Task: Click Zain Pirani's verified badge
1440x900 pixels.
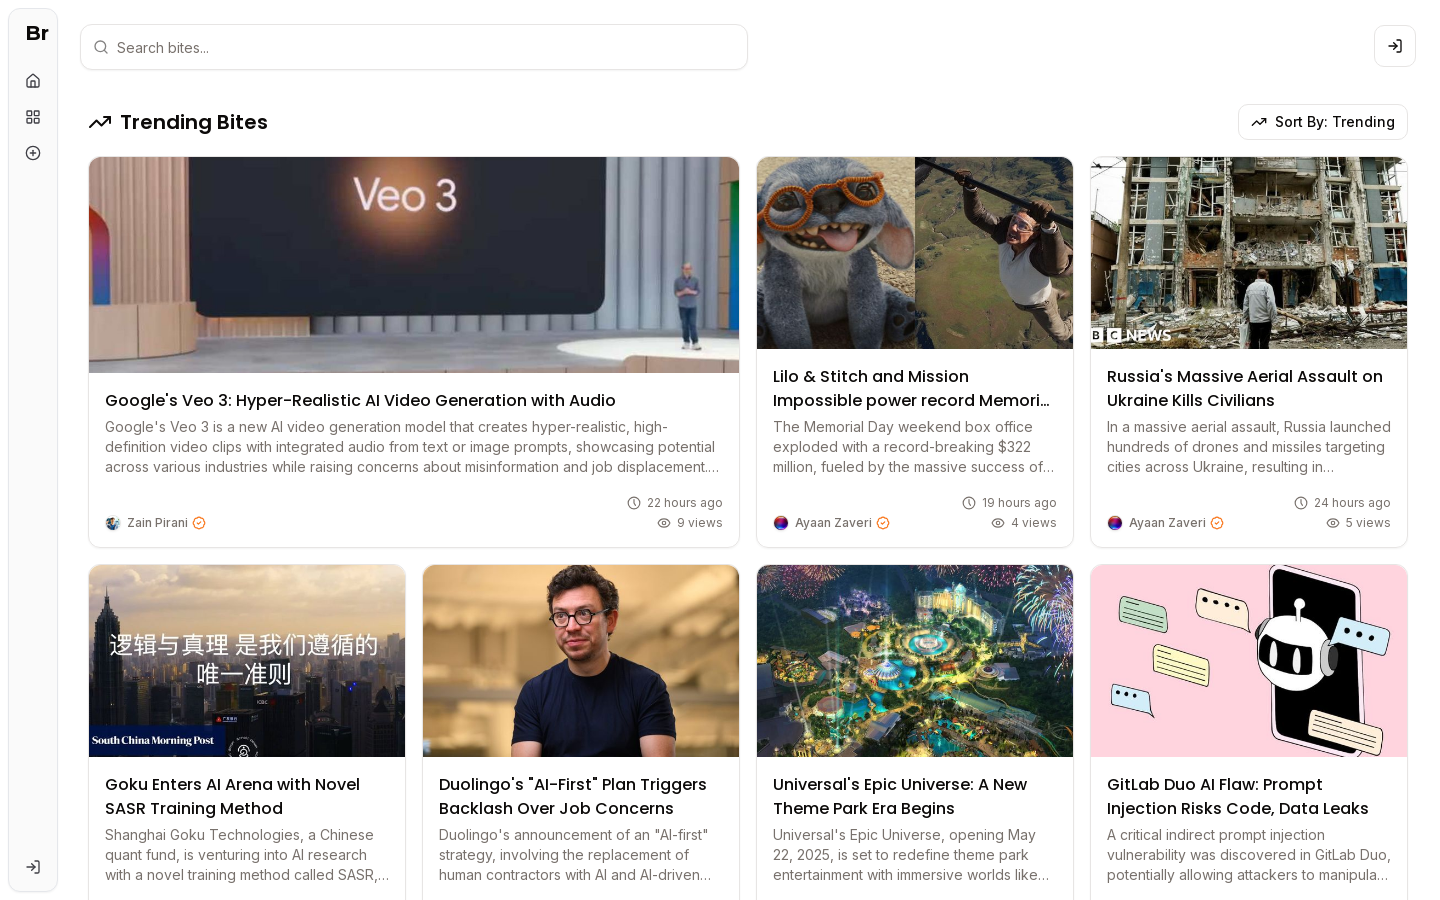Action: [199, 523]
